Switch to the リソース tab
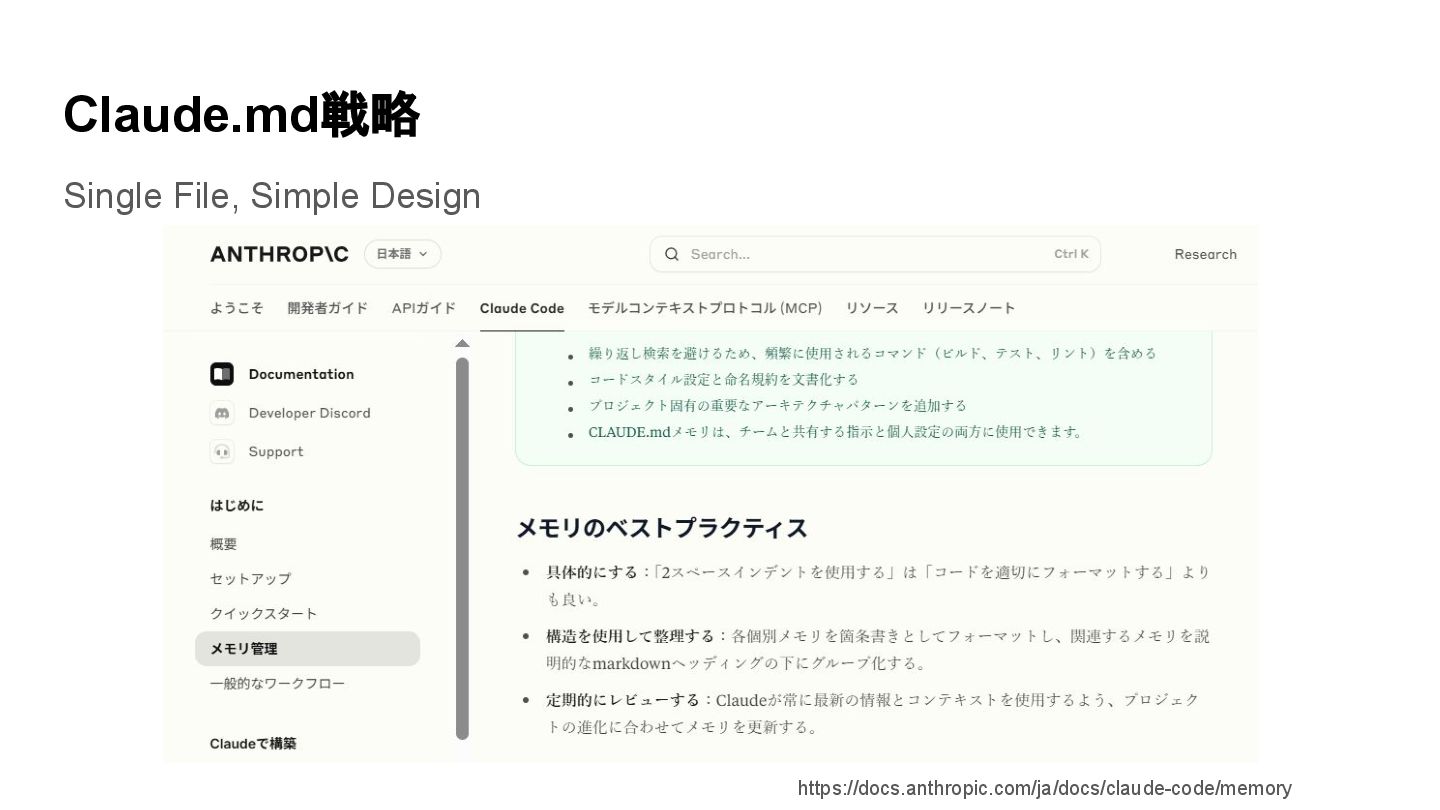1440x810 pixels. [872, 308]
